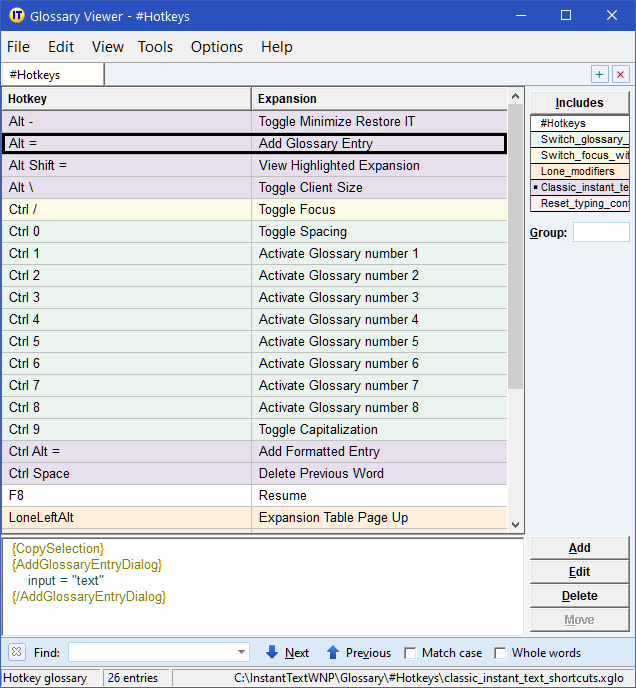
Task: Click the Next search button label
Action: 297,653
